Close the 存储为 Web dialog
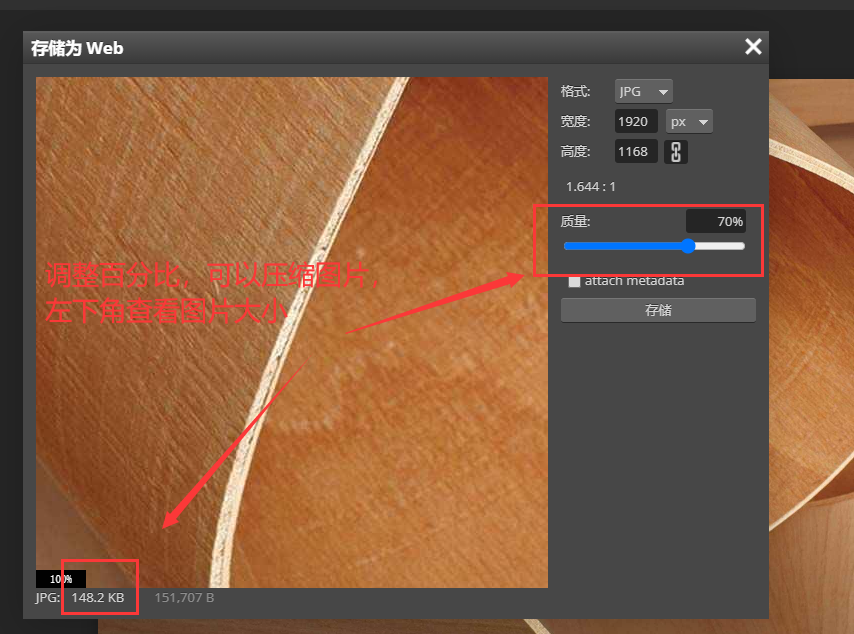 pyautogui.click(x=753, y=47)
